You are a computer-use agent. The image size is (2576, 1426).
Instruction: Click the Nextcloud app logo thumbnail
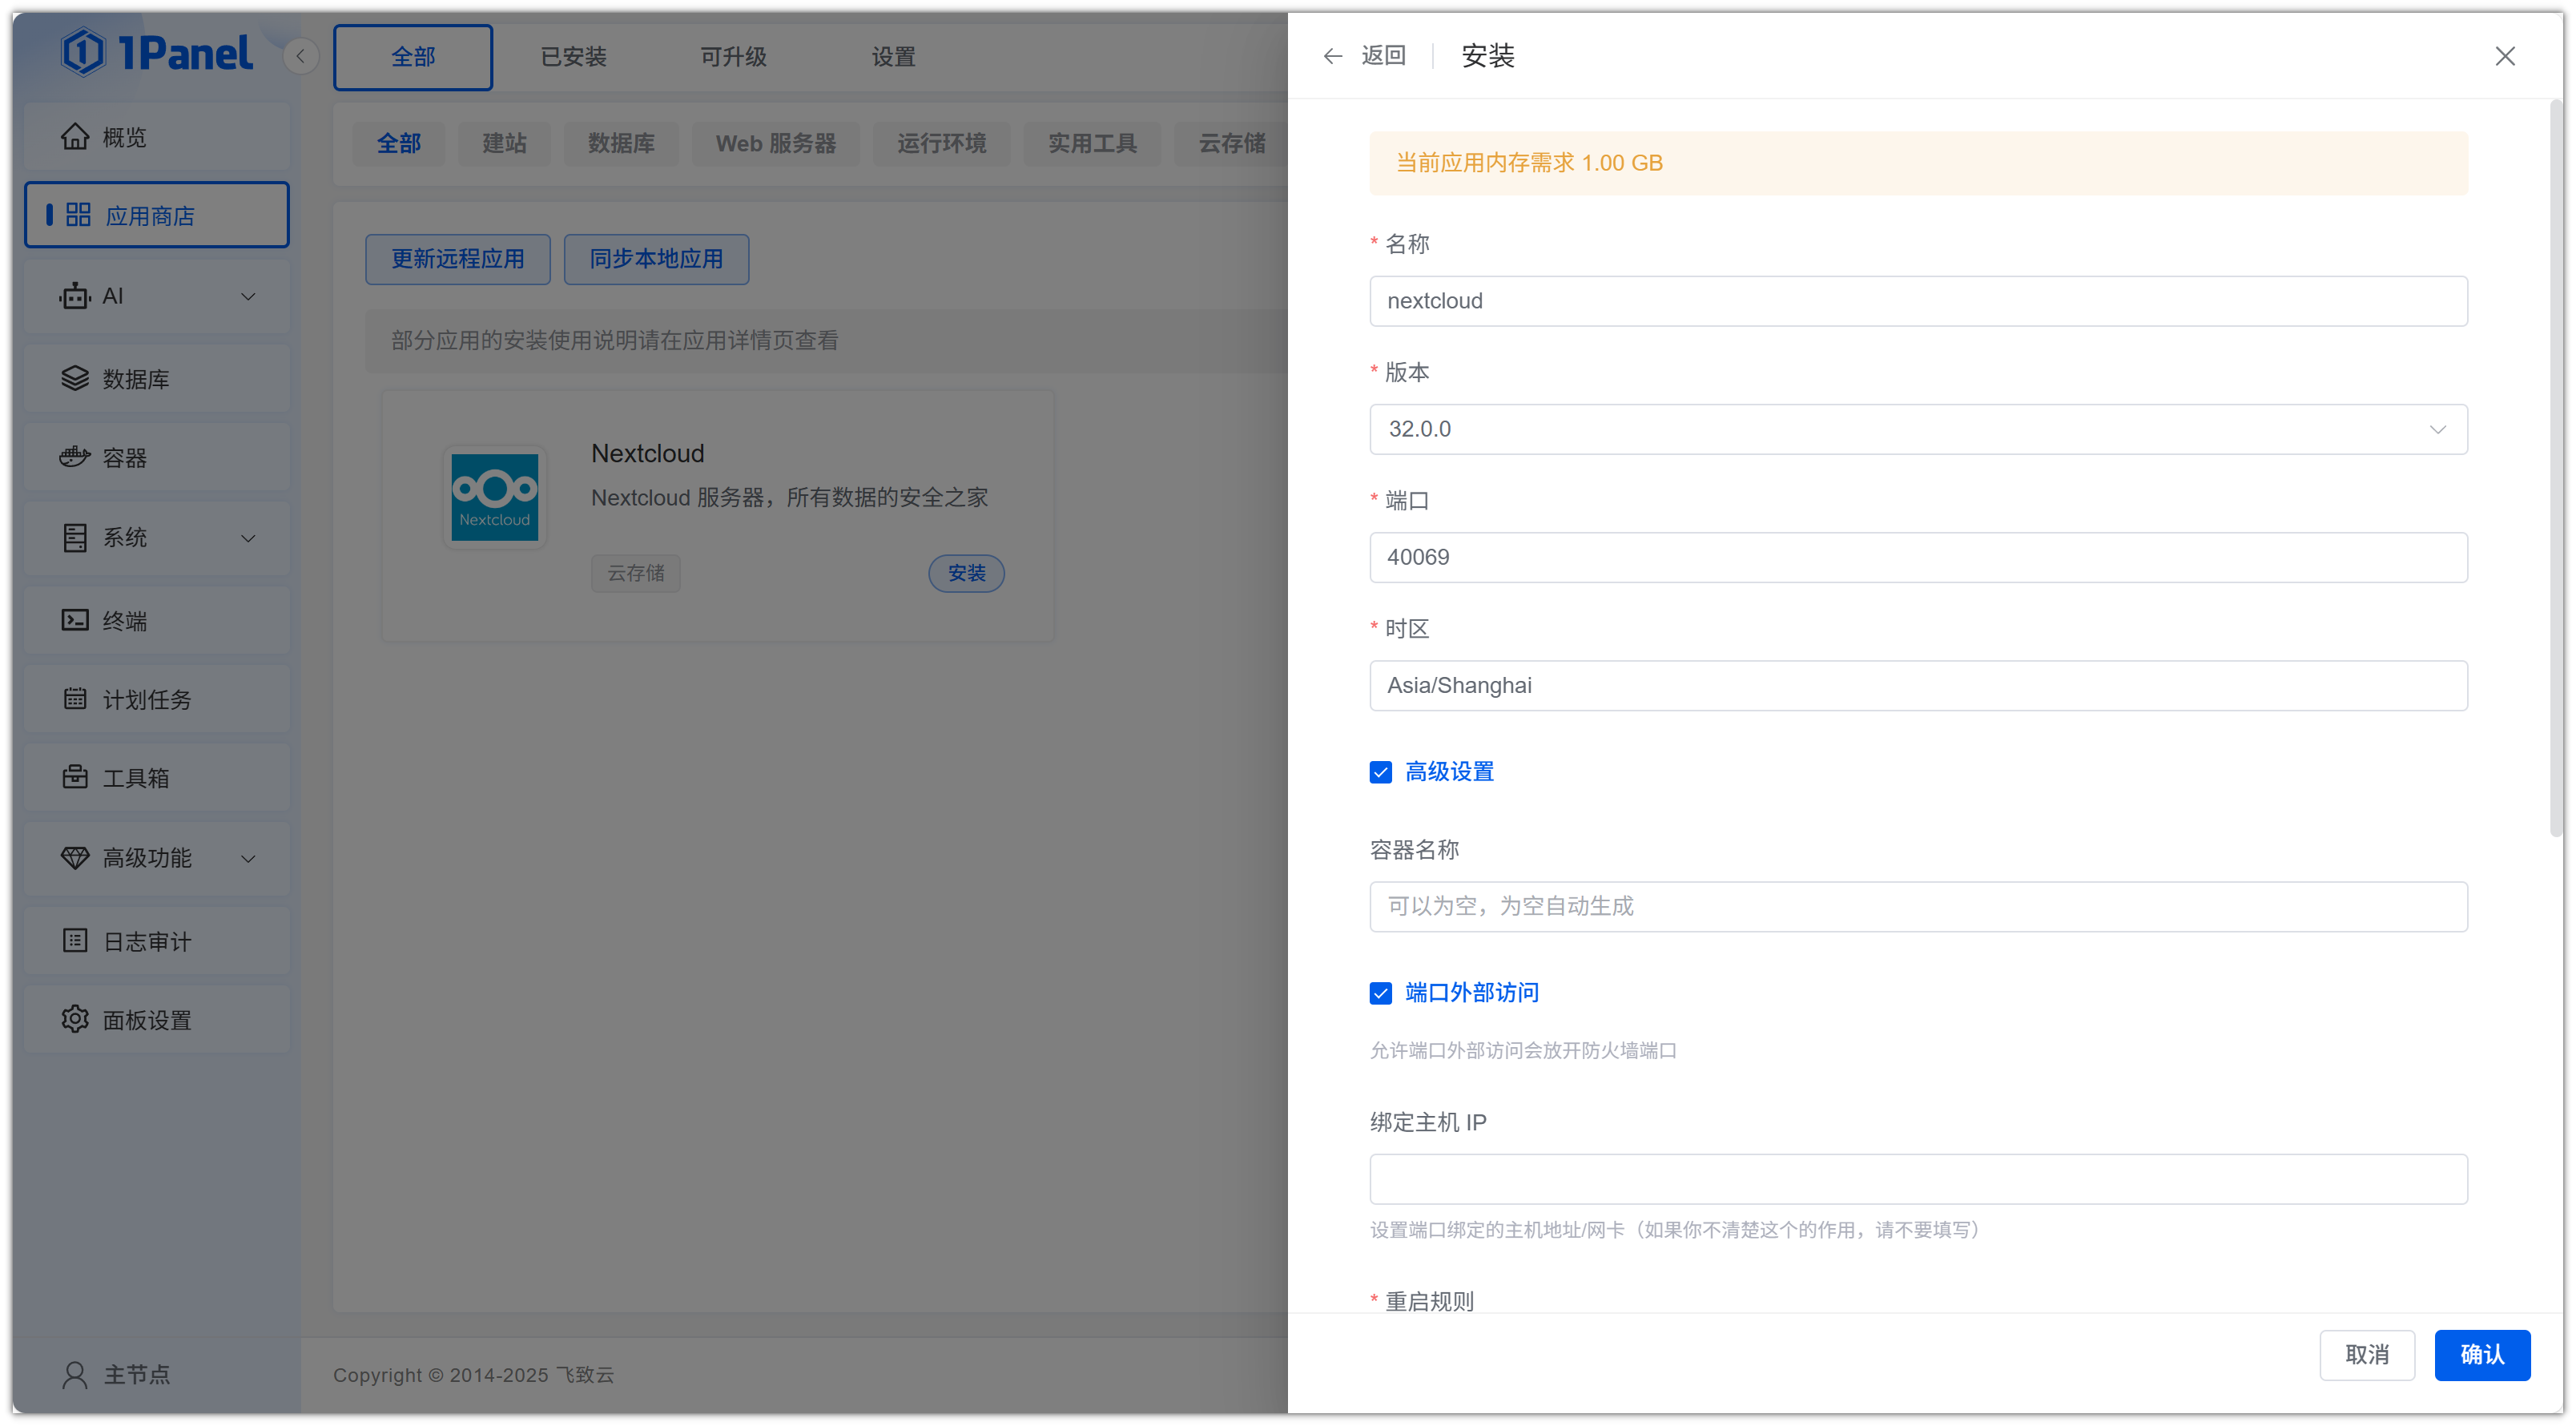[x=494, y=497]
